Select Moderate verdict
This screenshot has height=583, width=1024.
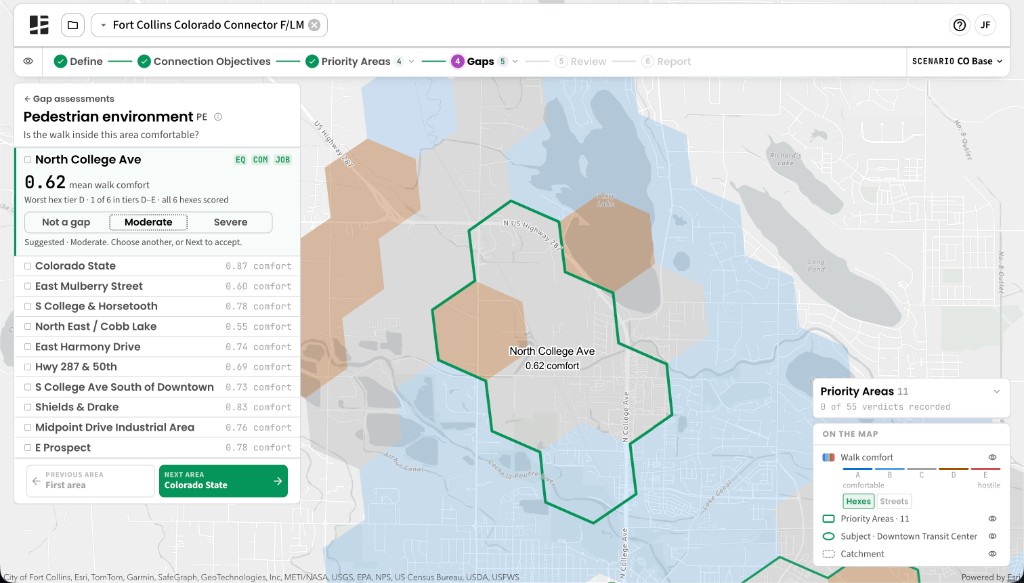coord(148,222)
